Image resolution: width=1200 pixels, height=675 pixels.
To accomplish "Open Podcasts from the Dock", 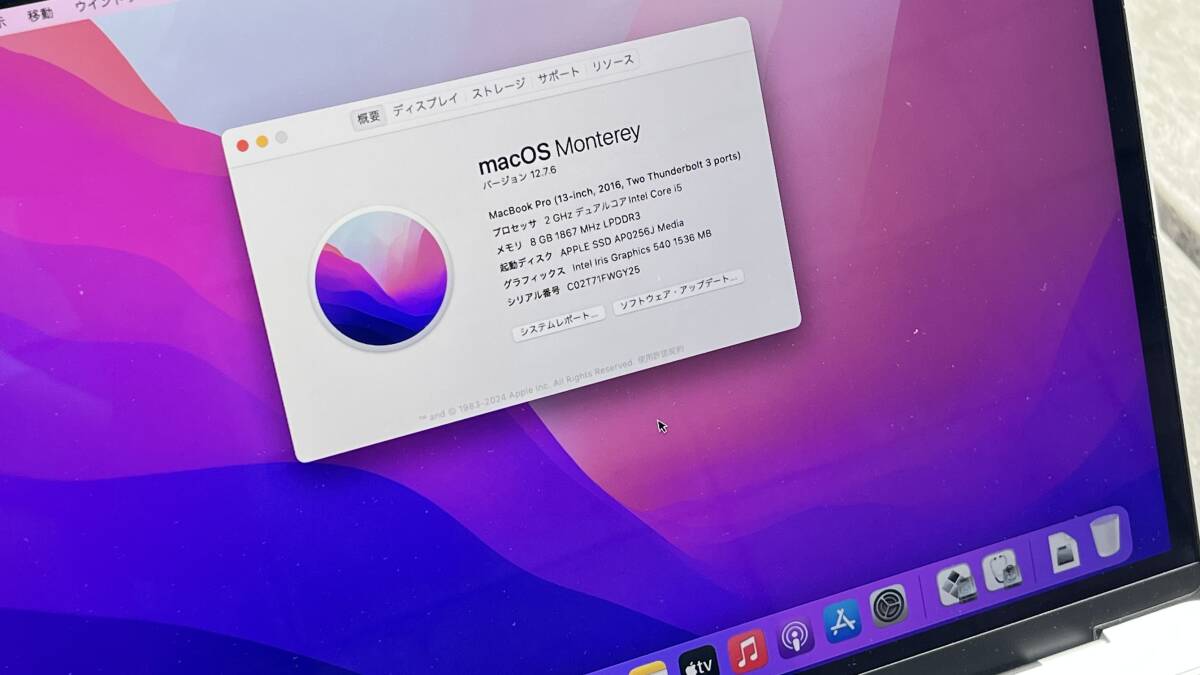I will coord(796,637).
